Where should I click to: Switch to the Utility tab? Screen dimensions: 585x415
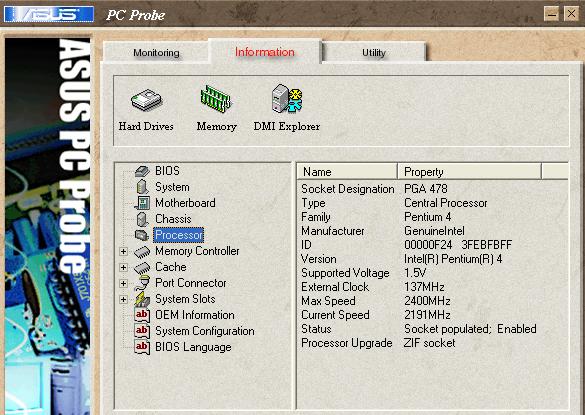coord(373,53)
